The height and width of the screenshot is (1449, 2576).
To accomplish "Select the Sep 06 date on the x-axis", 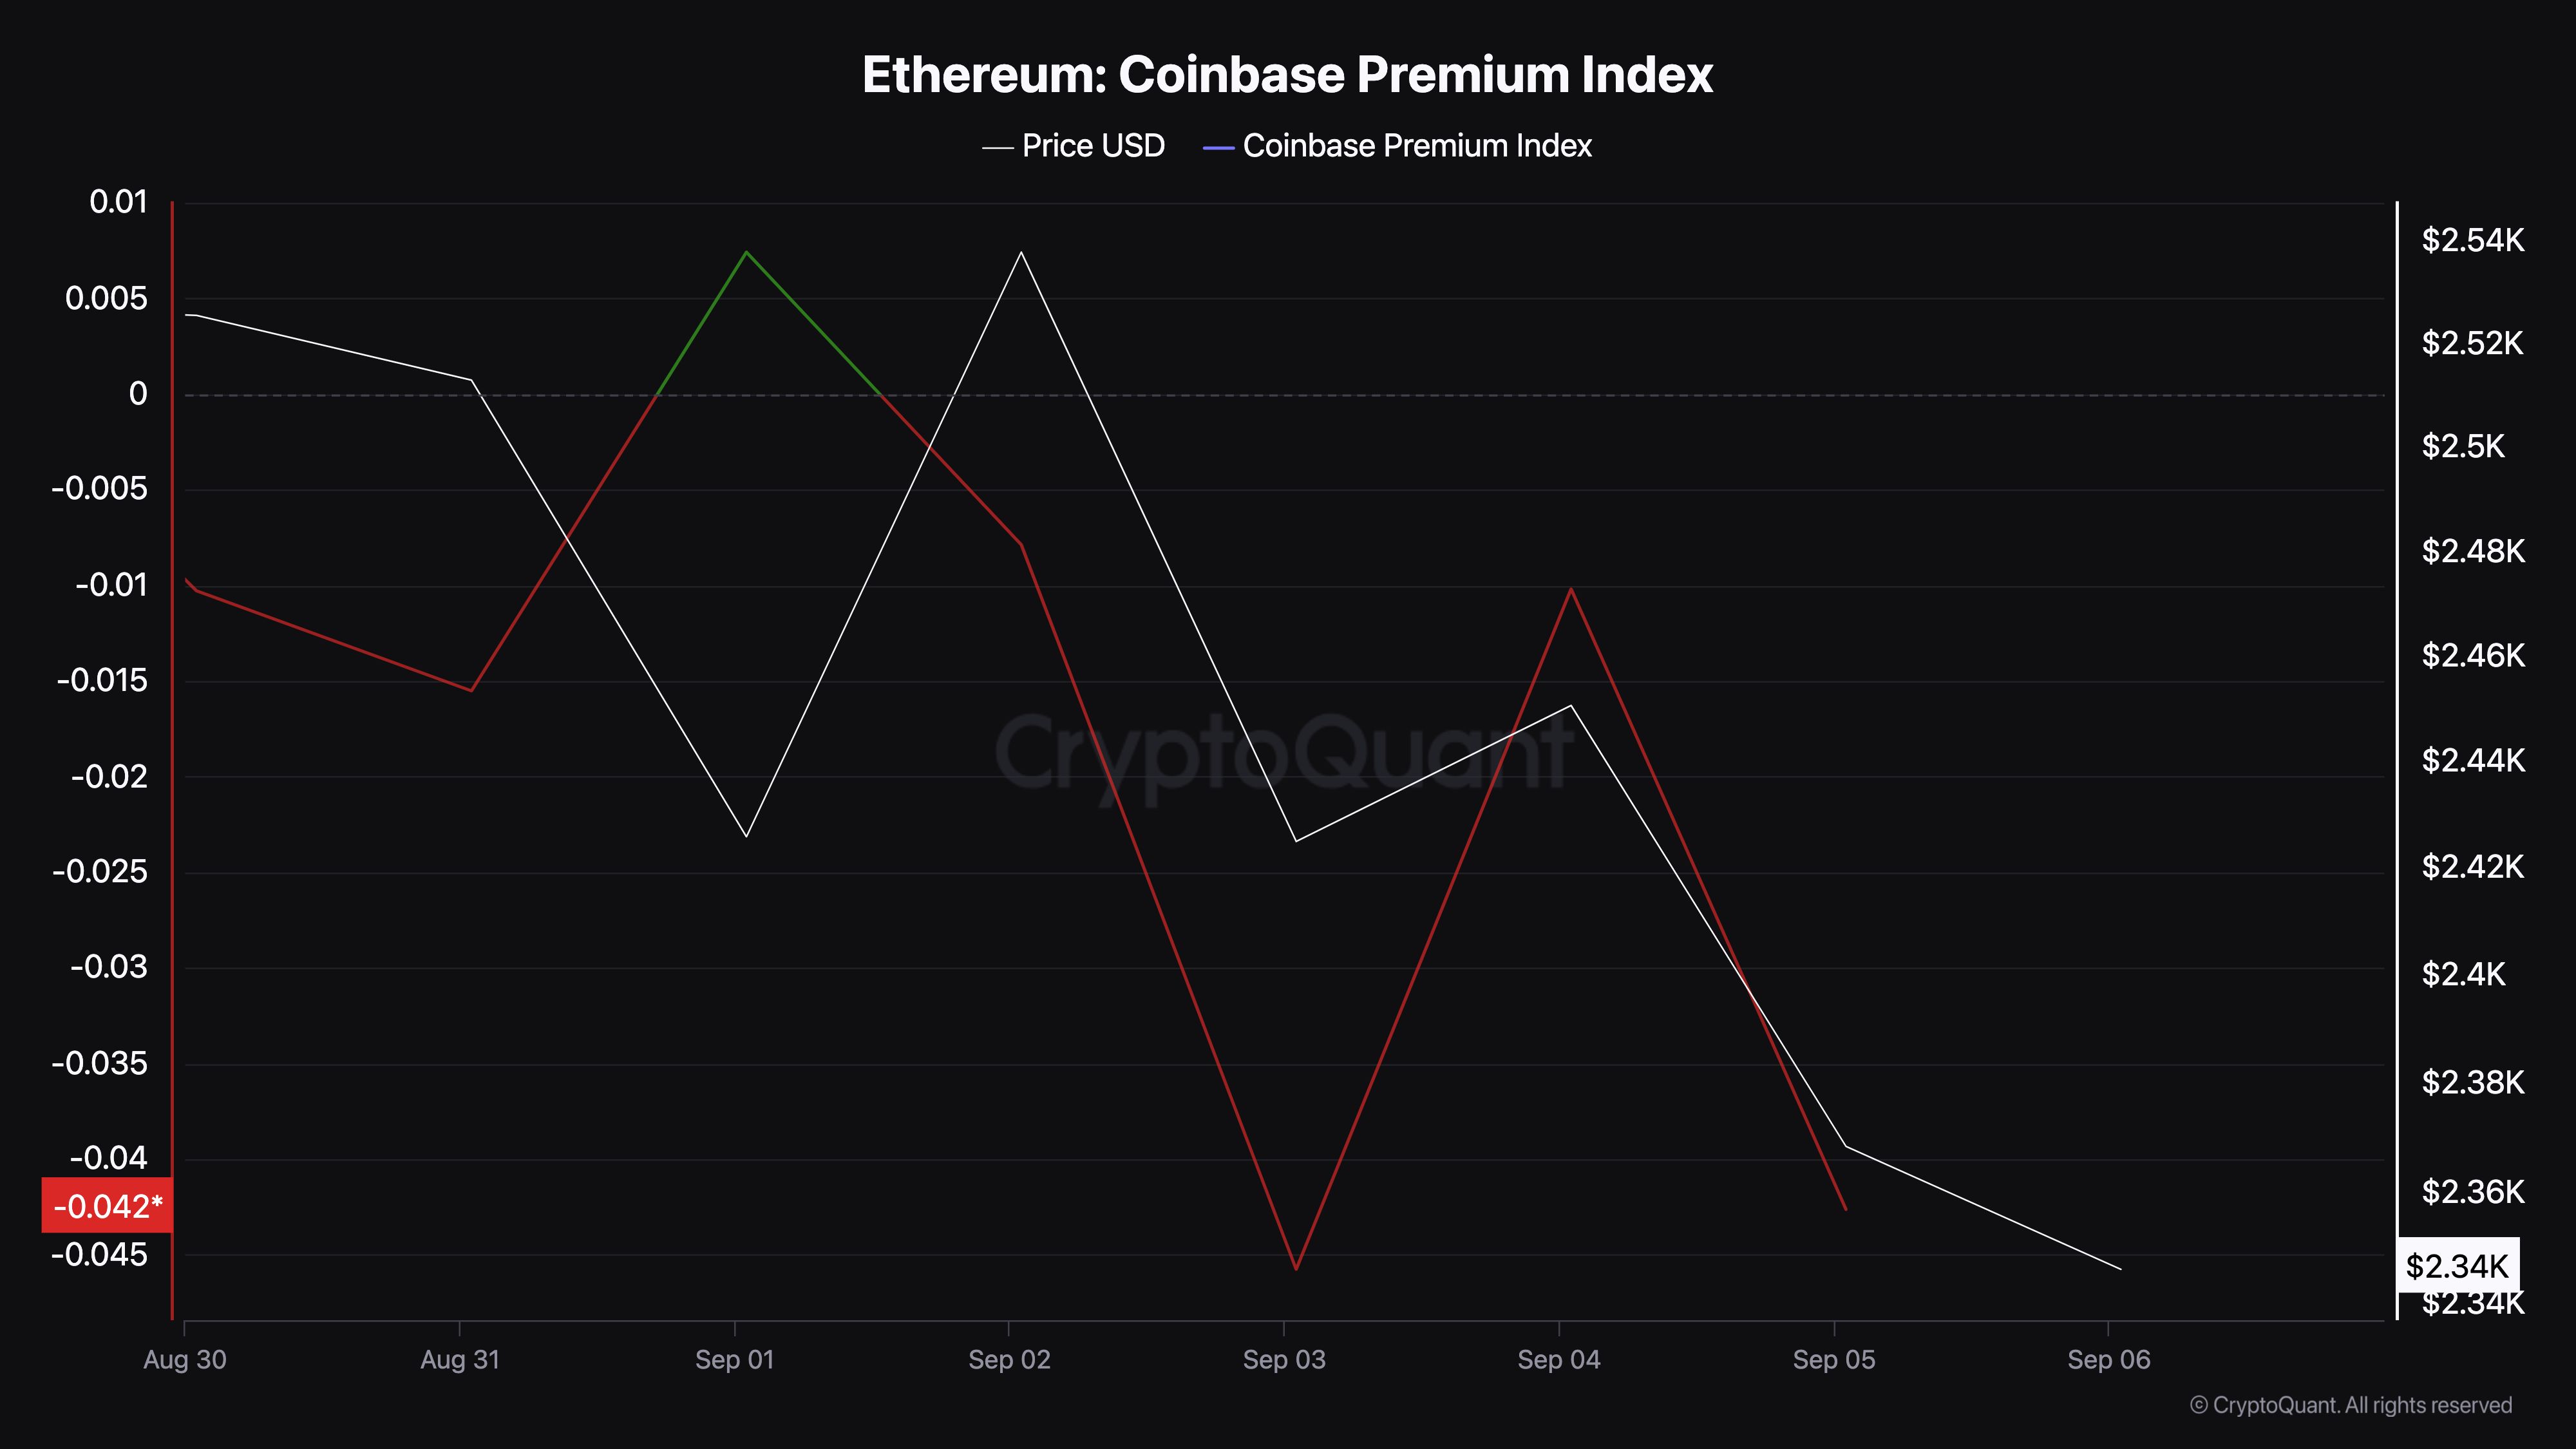I will pos(2108,1360).
